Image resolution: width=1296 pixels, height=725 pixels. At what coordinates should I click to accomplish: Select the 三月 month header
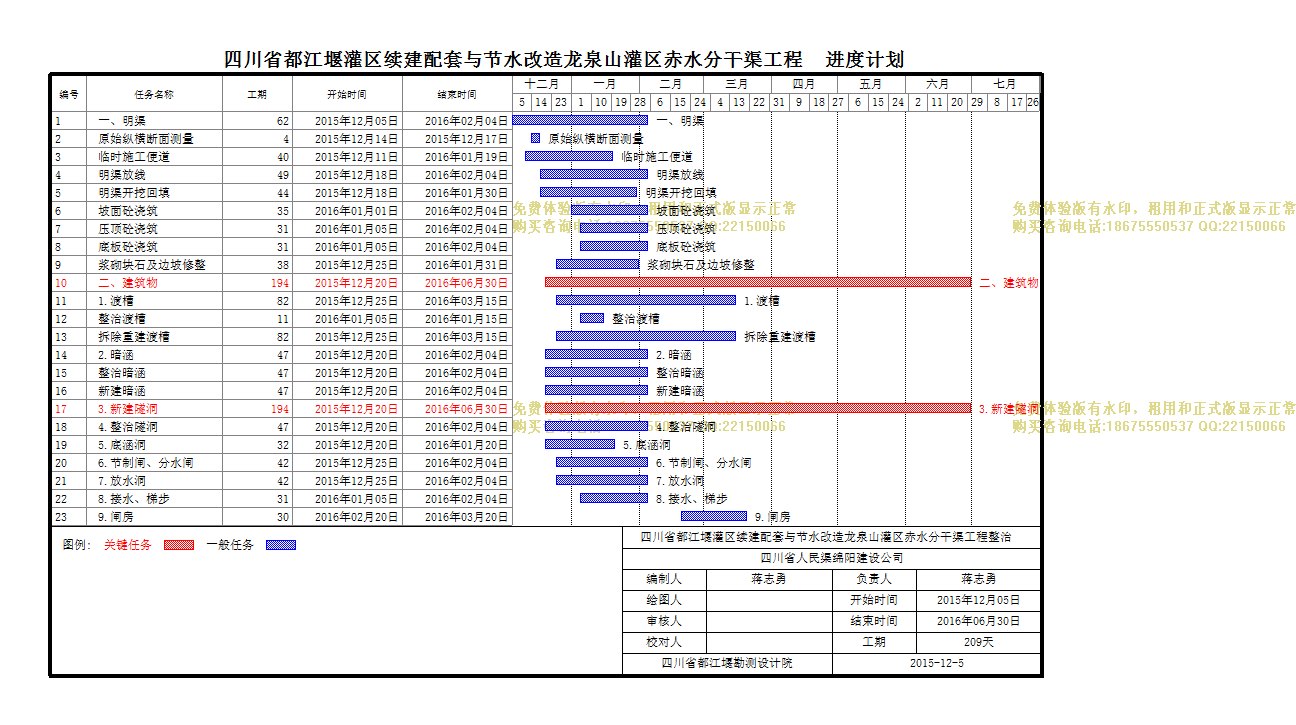click(x=737, y=84)
